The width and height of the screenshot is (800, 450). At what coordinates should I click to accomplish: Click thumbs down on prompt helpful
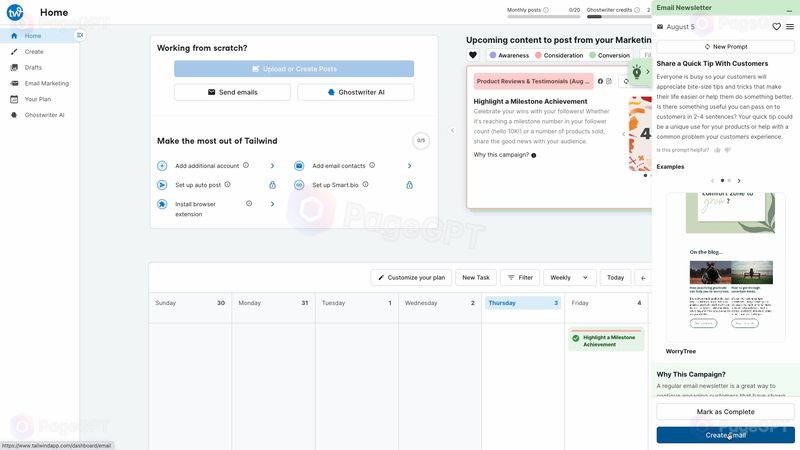[728, 150]
